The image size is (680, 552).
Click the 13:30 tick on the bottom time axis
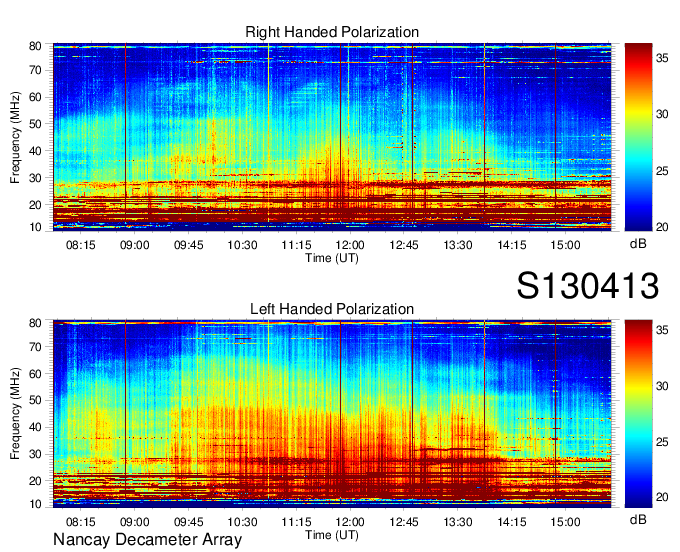coord(458,522)
